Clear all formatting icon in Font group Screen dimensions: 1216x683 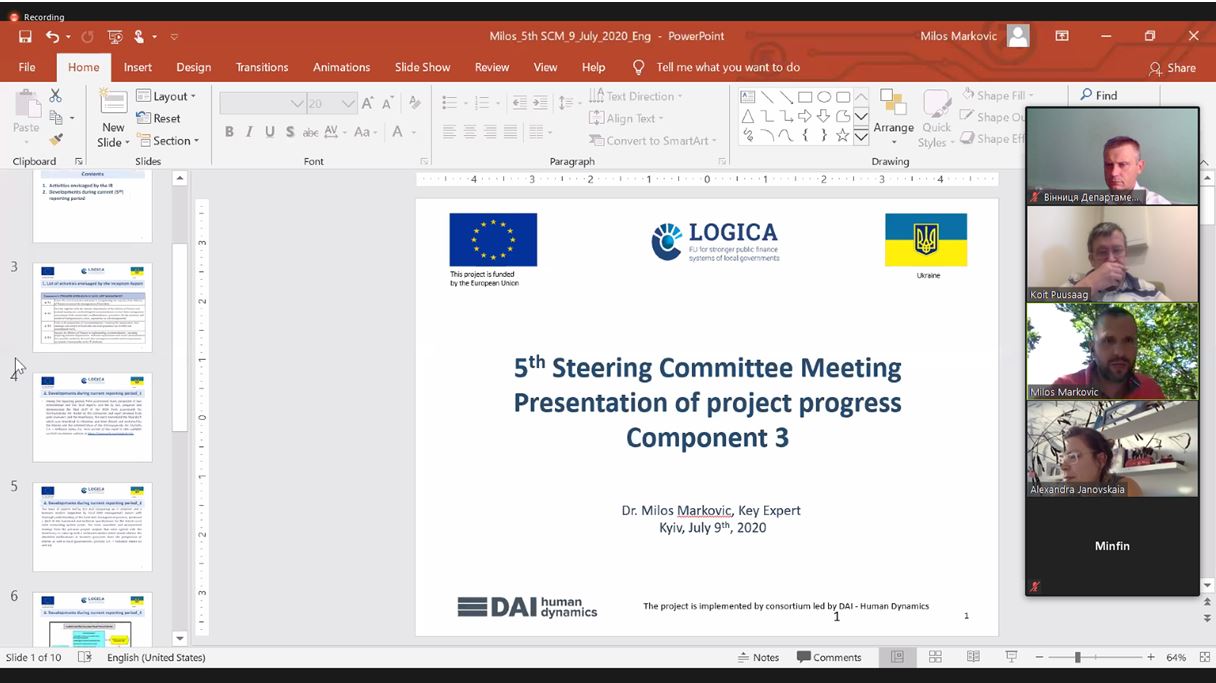pyautogui.click(x=415, y=103)
